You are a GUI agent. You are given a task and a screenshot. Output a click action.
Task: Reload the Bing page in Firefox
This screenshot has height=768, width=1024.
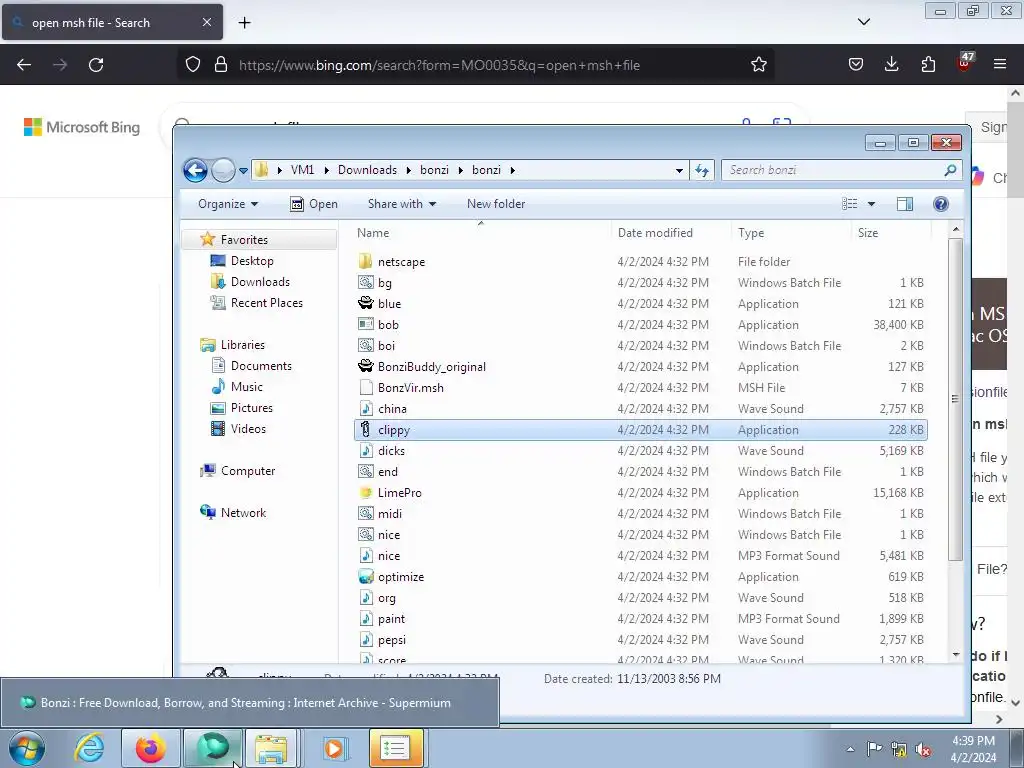point(96,65)
